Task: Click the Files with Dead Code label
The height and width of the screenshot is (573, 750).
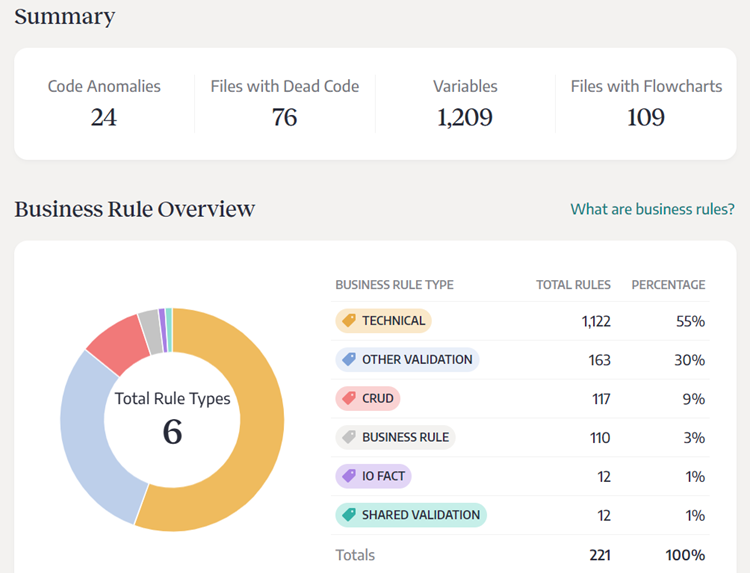Action: [285, 86]
